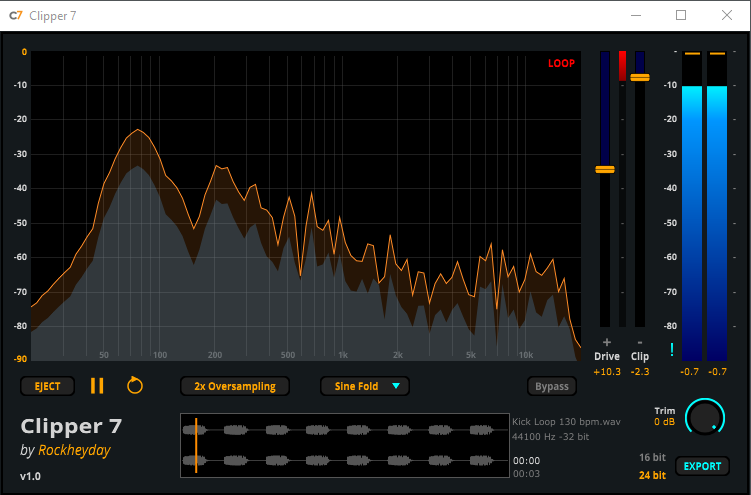751x495 pixels.
Task: Click the cyan exclamation warning icon
Action: click(x=672, y=350)
